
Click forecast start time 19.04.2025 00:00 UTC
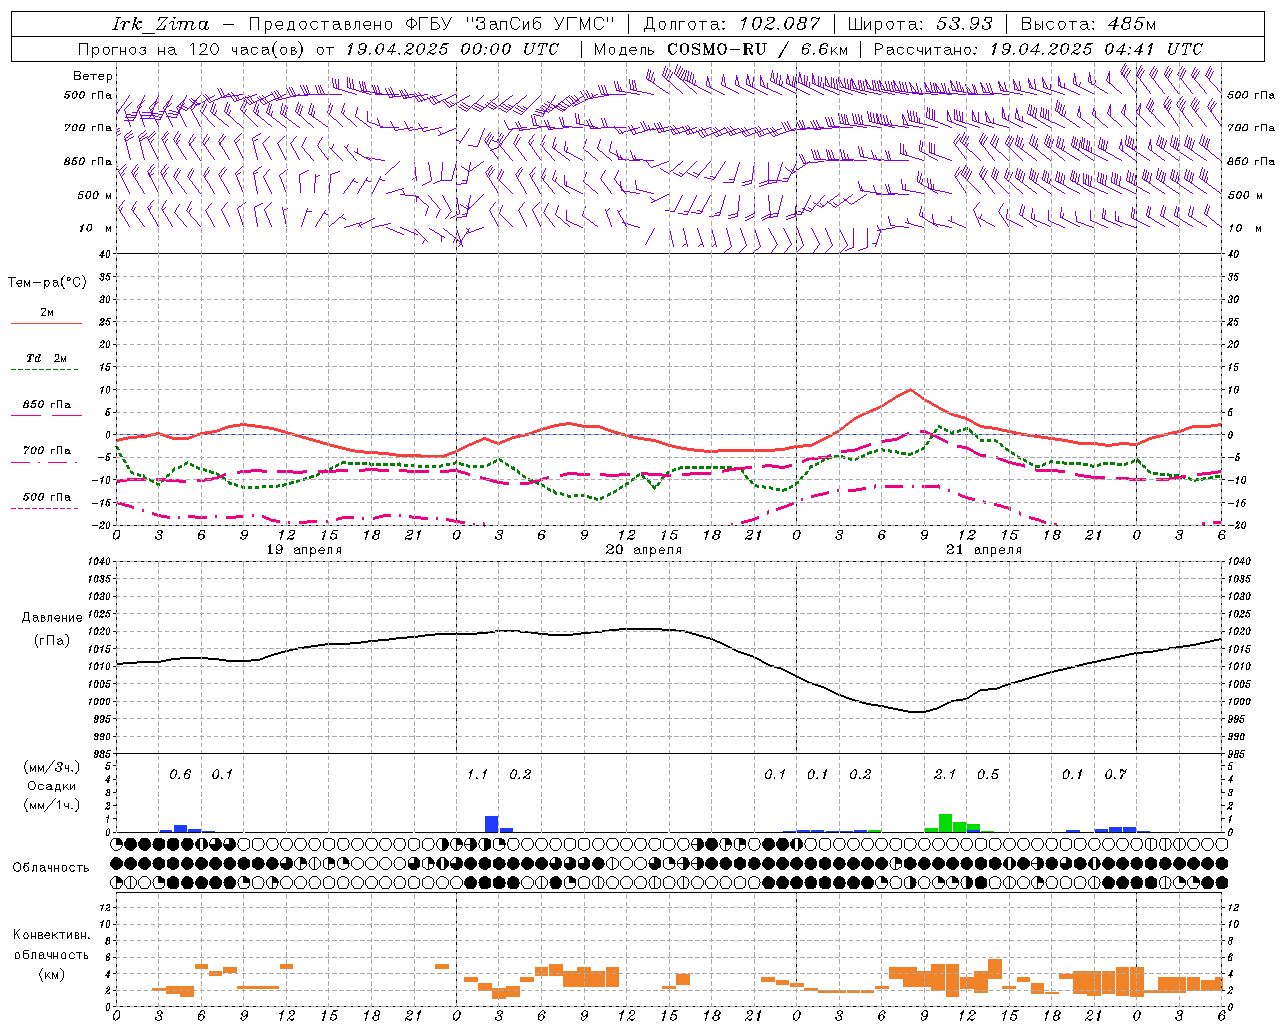coord(452,49)
